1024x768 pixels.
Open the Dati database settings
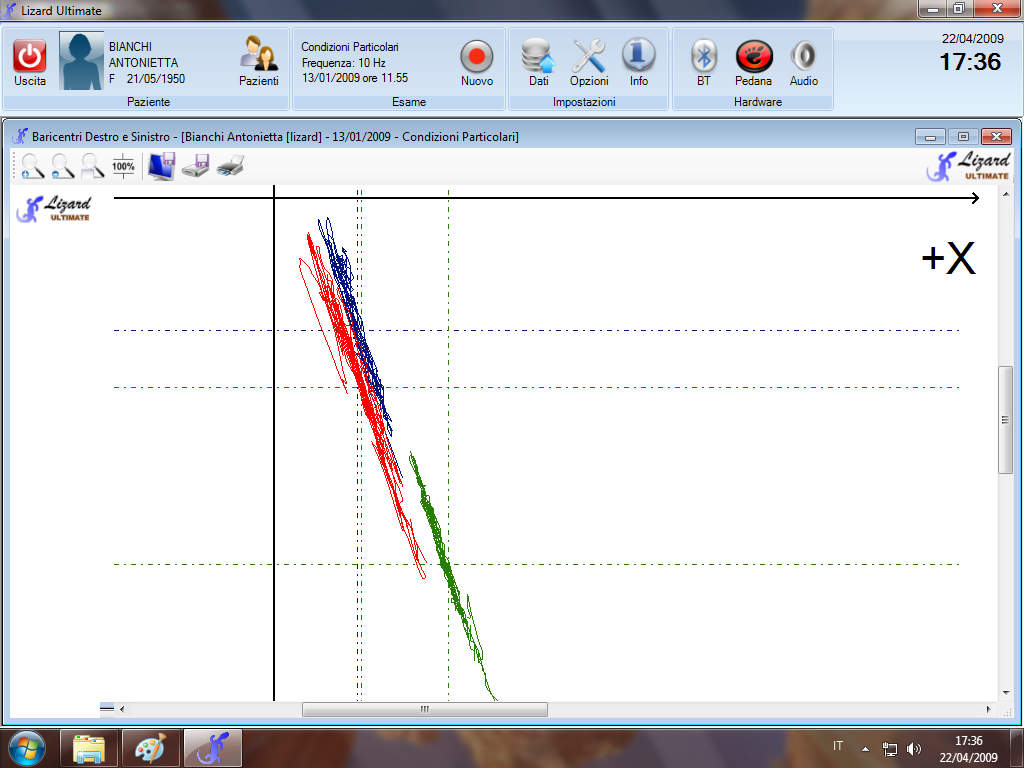pyautogui.click(x=538, y=61)
